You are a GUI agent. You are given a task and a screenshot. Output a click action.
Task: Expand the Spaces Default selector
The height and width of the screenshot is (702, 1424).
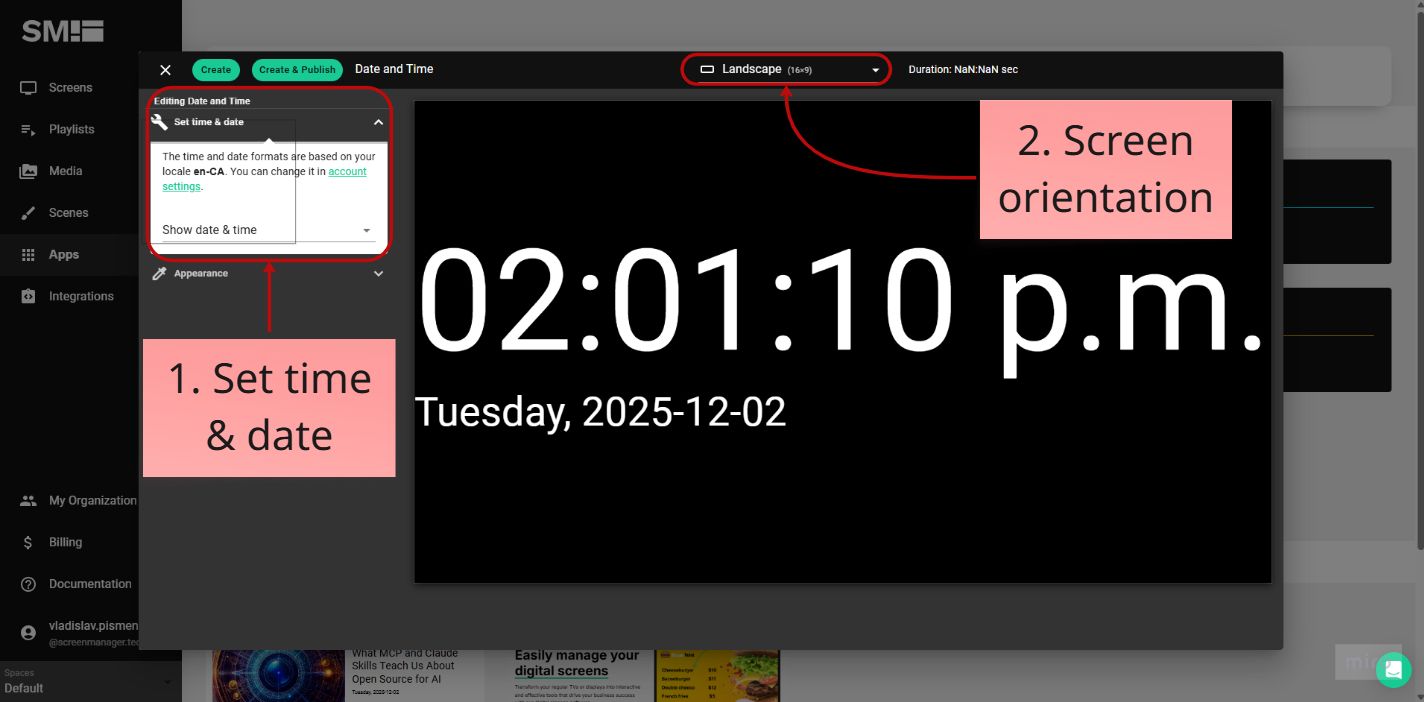click(90, 682)
